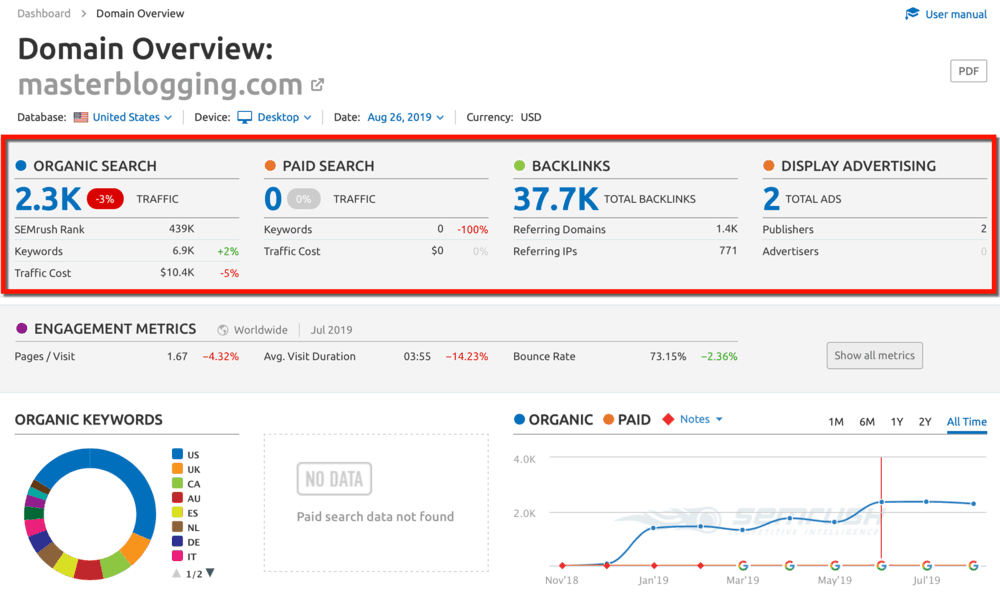1000x612 pixels.
Task: Open the Aug 26, 2019 date dropdown
Action: [x=405, y=117]
